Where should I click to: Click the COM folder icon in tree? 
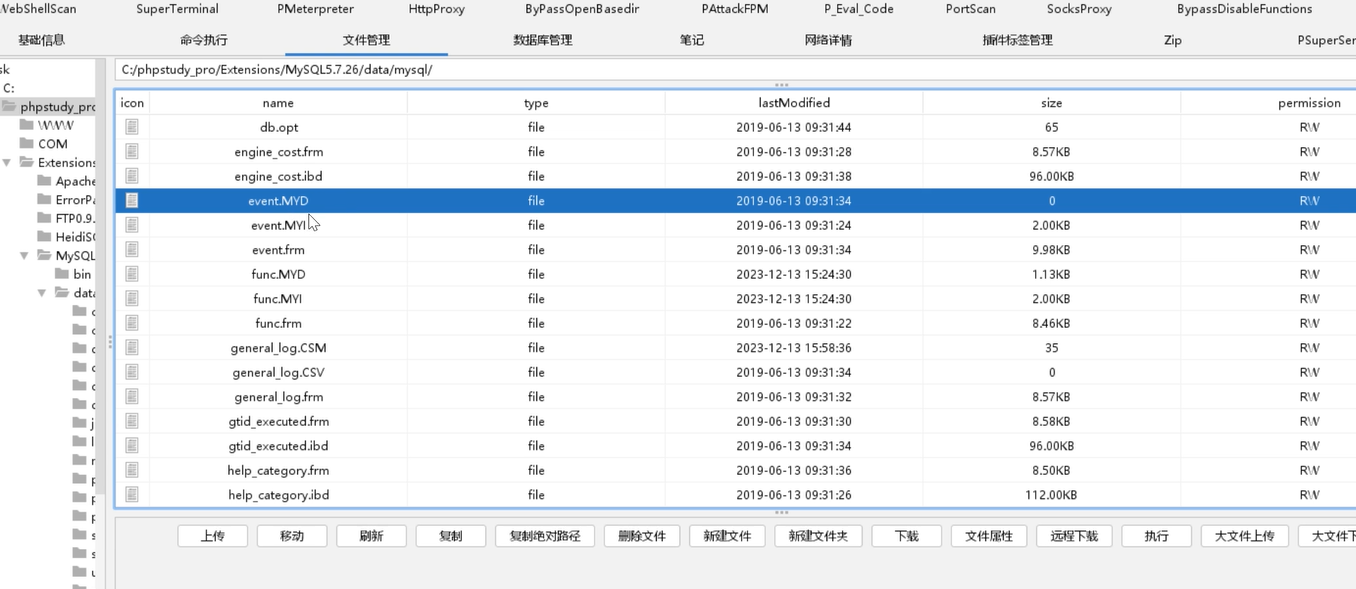(27, 144)
